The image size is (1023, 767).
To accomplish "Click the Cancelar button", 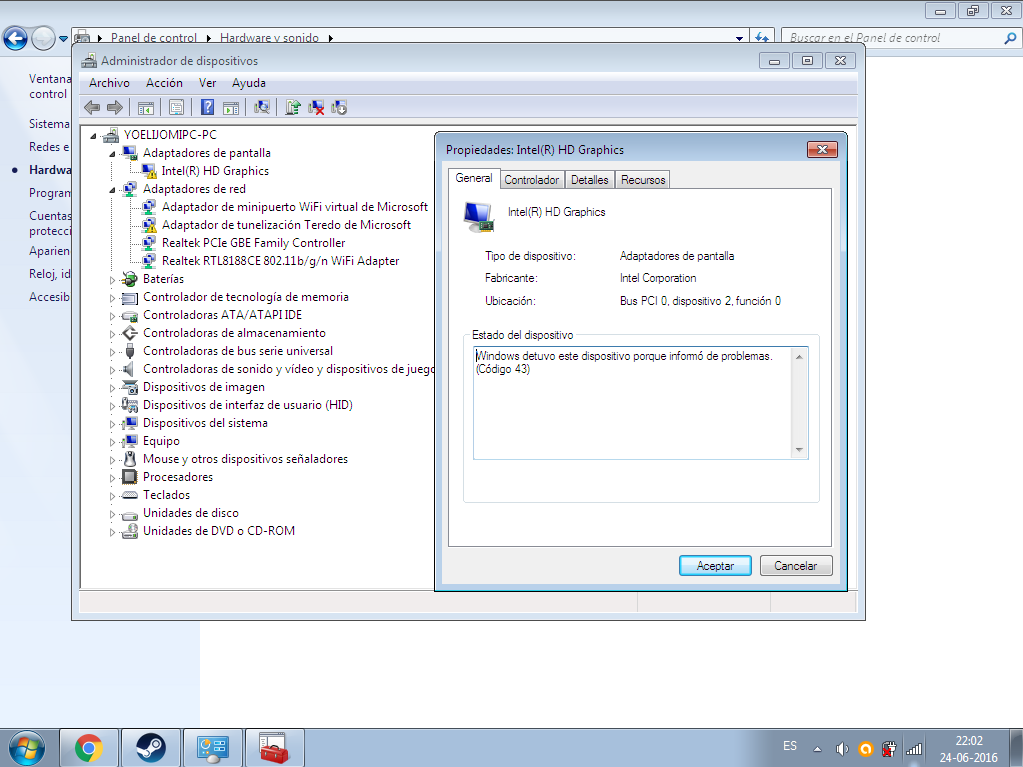I will click(796, 565).
